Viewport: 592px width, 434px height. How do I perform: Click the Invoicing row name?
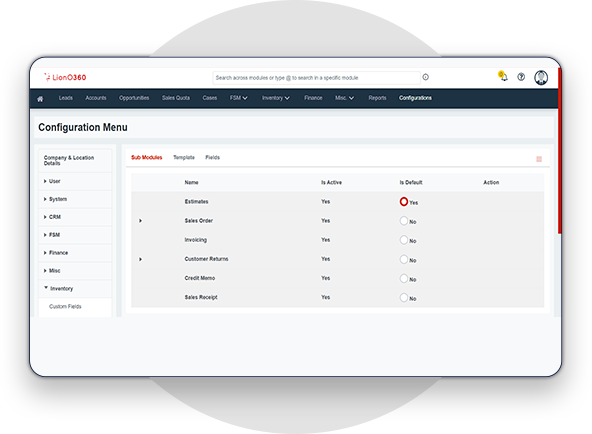click(196, 240)
